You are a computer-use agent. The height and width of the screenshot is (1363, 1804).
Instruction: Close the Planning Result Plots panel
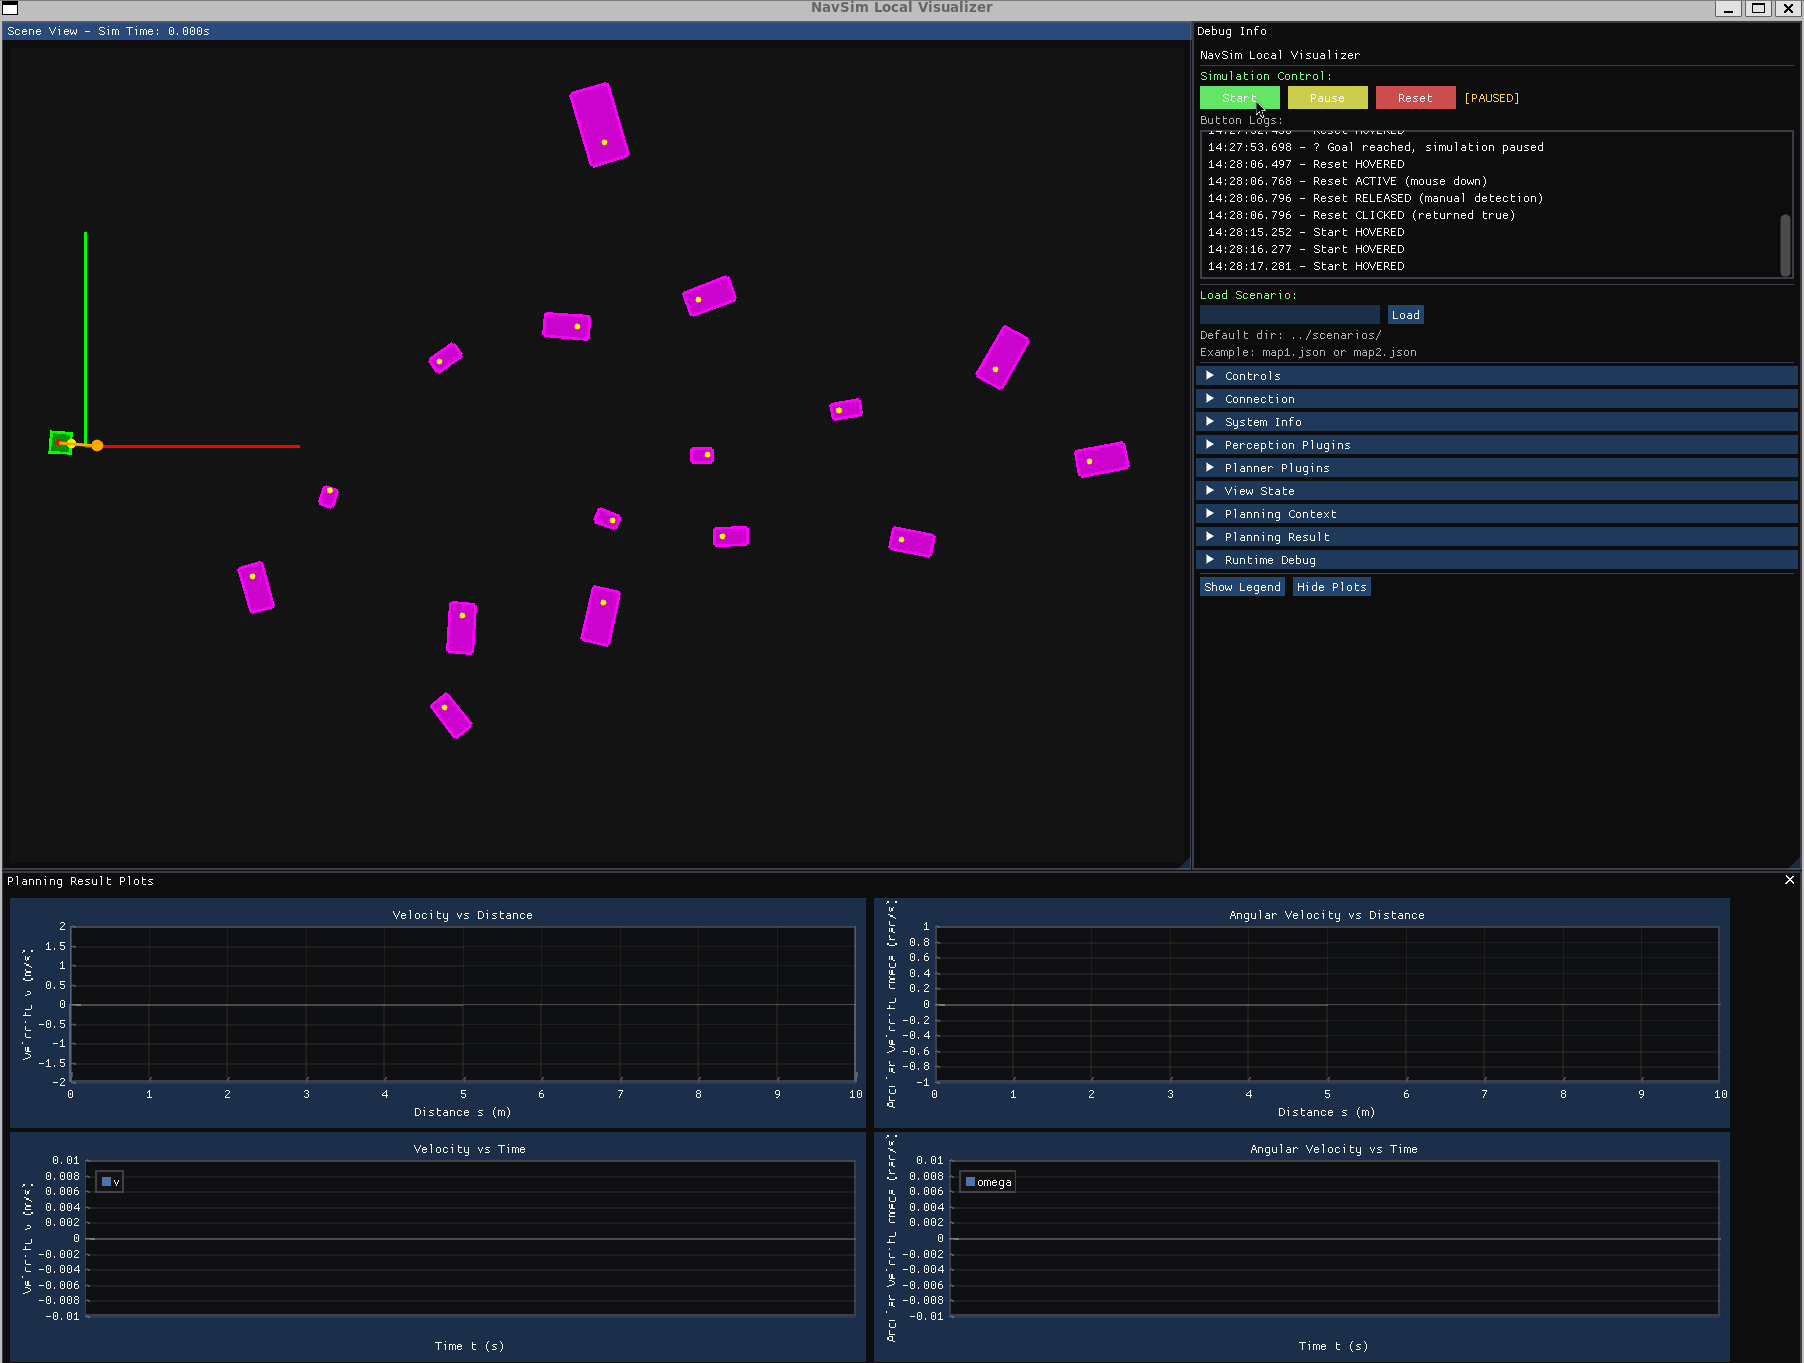pos(1789,880)
